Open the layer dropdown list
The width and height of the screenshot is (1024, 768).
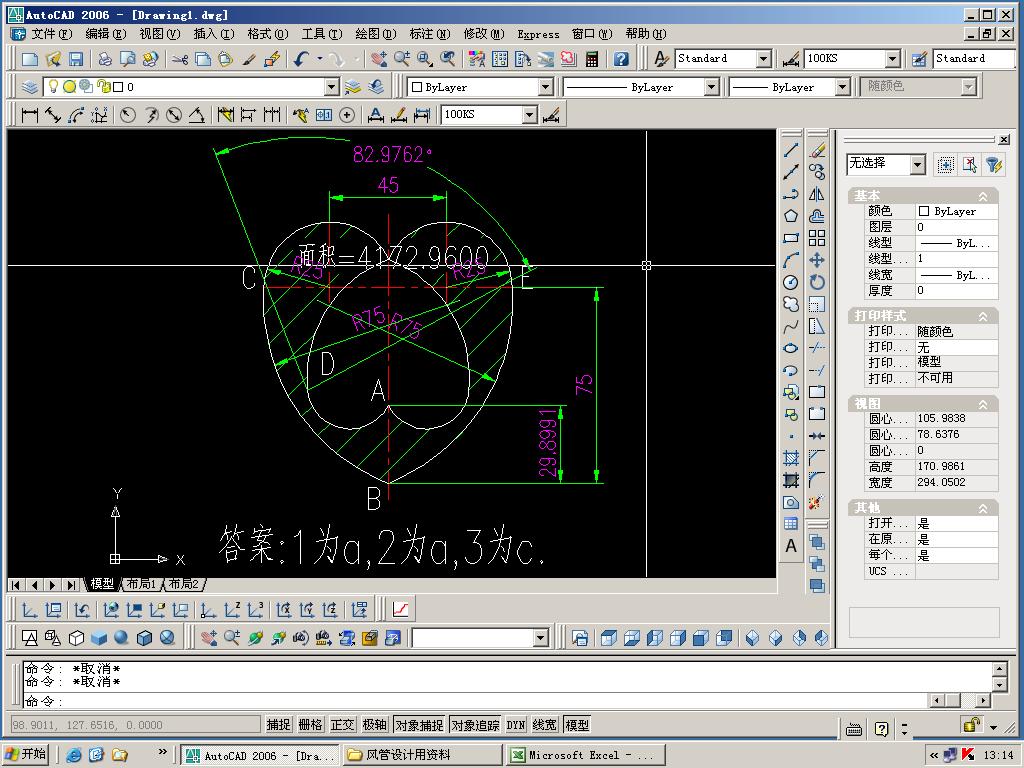tap(332, 87)
